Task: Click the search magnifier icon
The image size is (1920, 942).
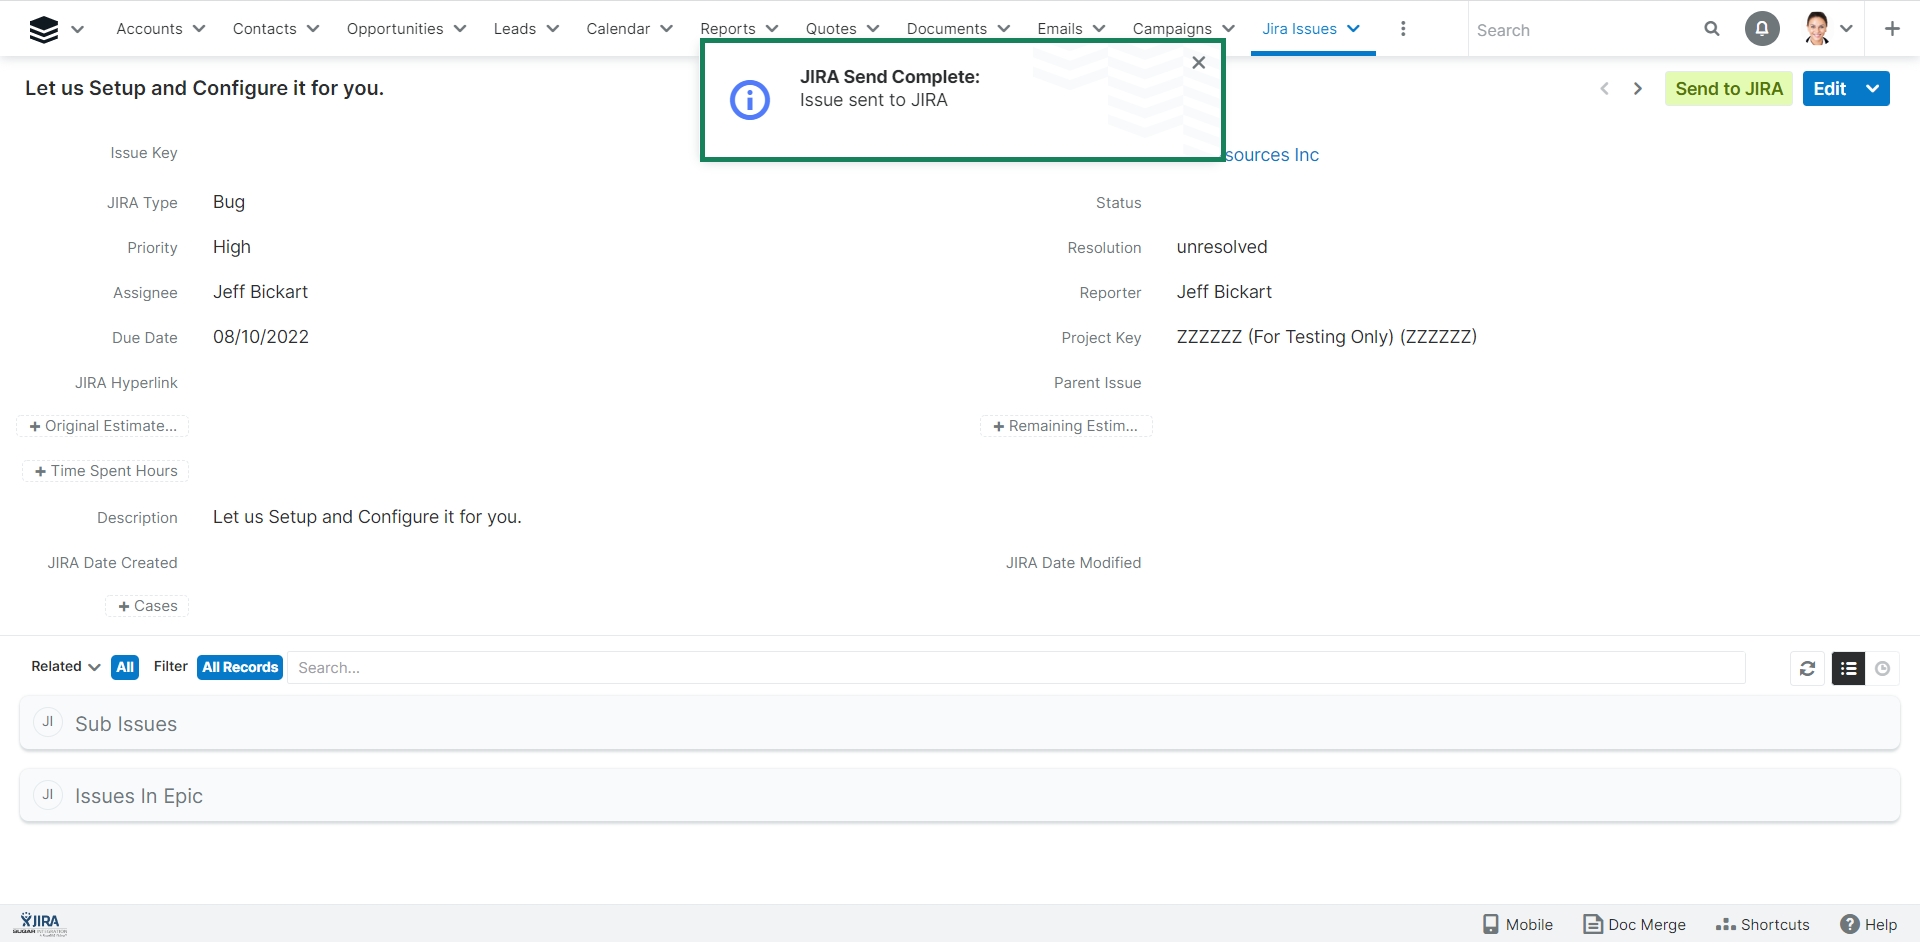Action: coord(1712,29)
